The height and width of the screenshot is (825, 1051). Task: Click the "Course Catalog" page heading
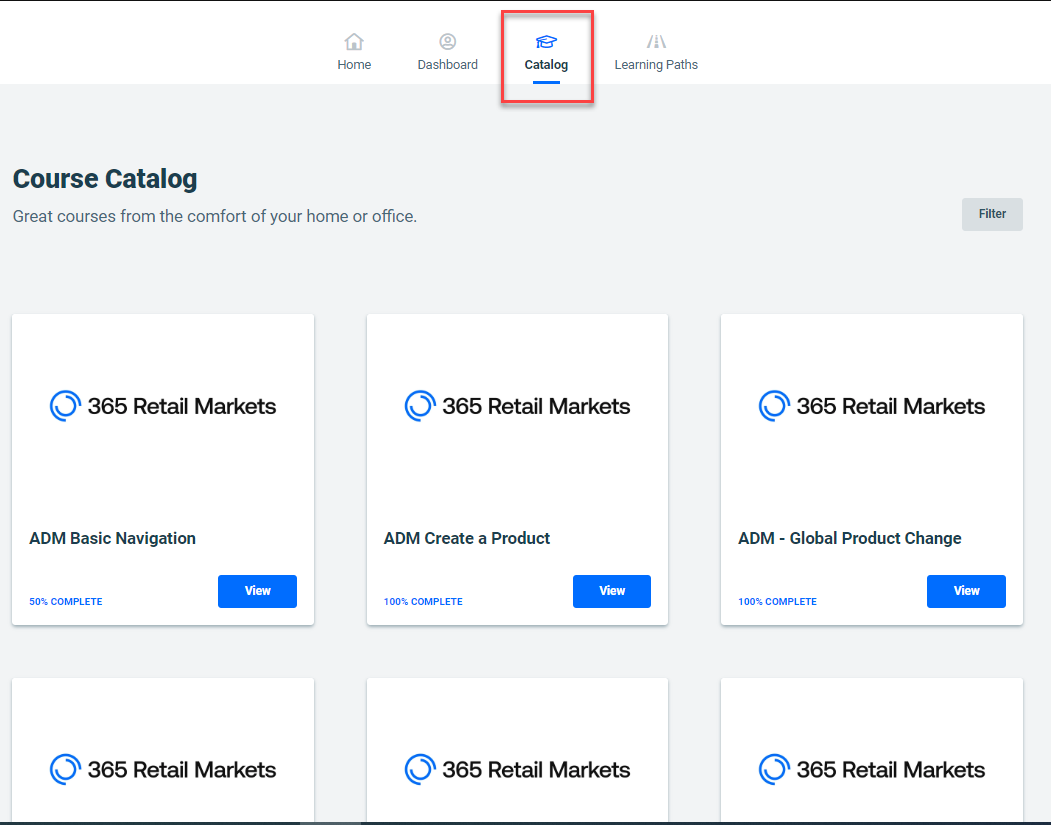coord(105,179)
